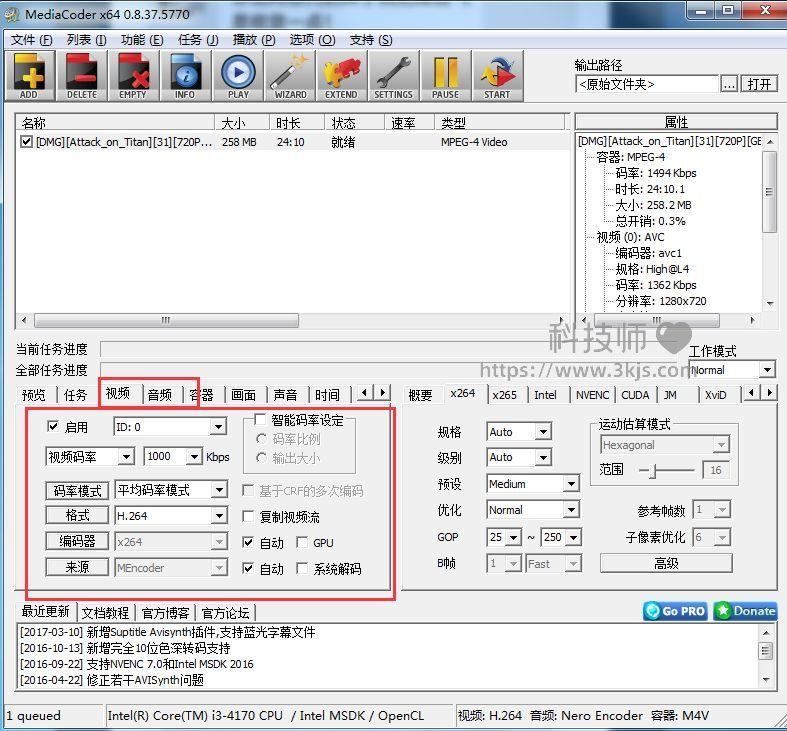
Task: Toggle the 自动 checkbox next to 编码器
Action: point(248,542)
